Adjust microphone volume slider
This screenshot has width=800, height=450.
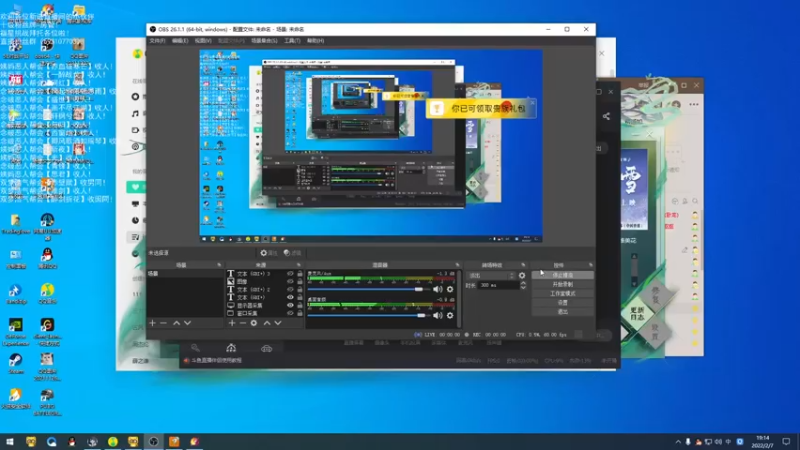[x=368, y=289]
